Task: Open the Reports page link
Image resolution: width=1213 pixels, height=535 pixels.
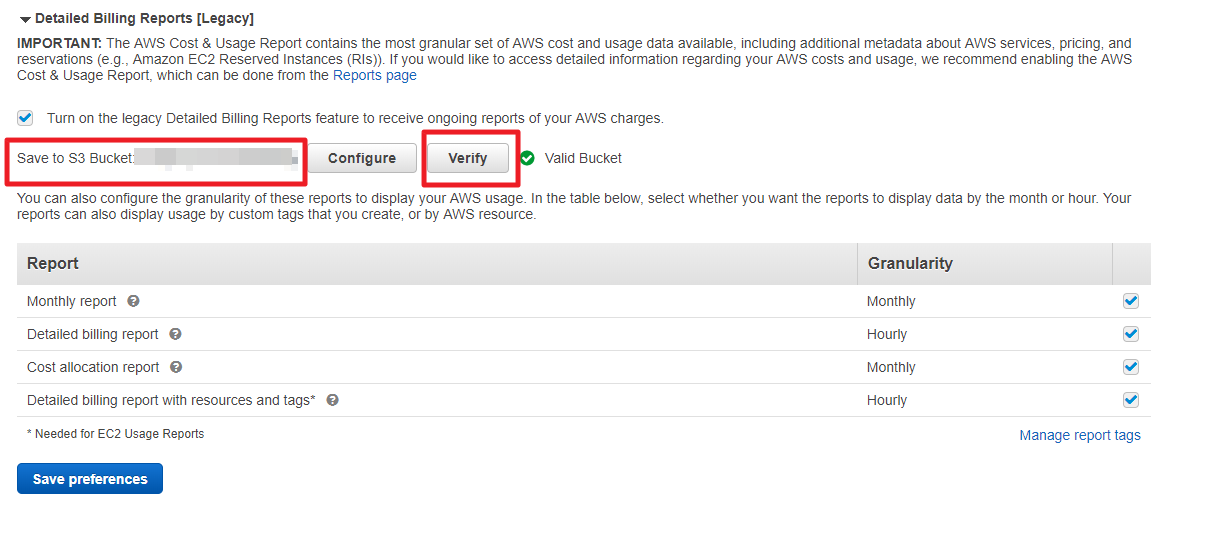Action: click(x=374, y=75)
